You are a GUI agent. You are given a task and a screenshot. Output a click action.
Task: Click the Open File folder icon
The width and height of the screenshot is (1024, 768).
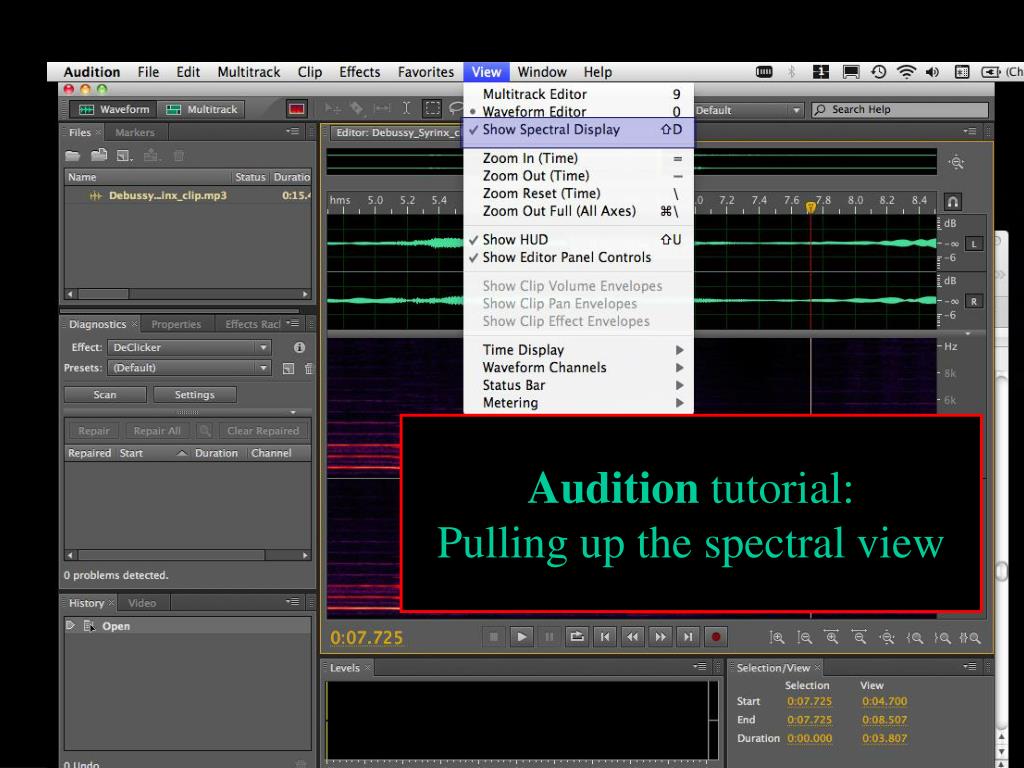click(x=73, y=155)
